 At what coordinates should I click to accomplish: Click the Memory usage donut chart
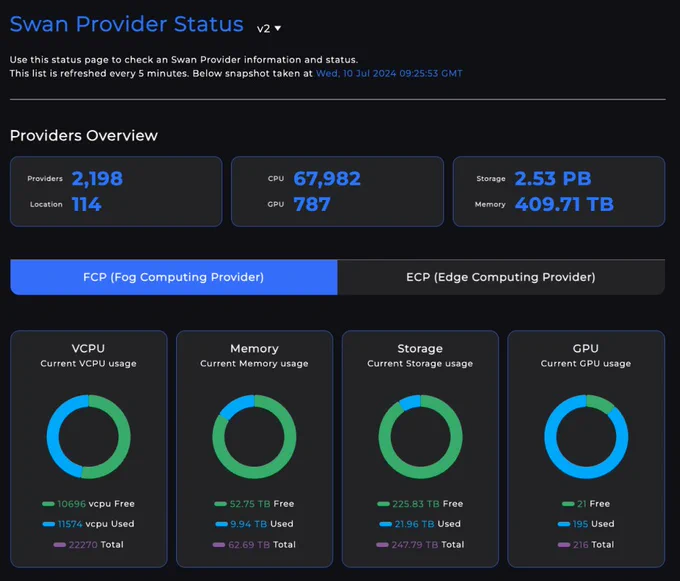254,436
